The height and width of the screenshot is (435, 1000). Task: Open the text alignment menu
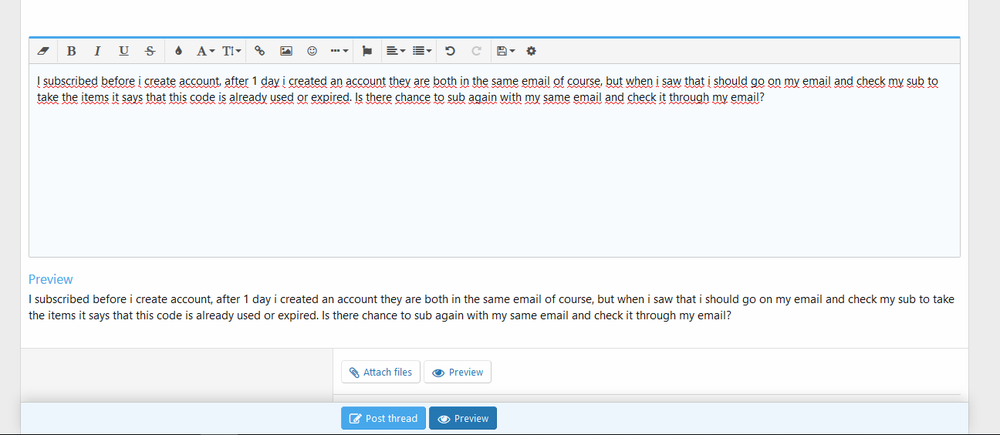pyautogui.click(x=395, y=50)
